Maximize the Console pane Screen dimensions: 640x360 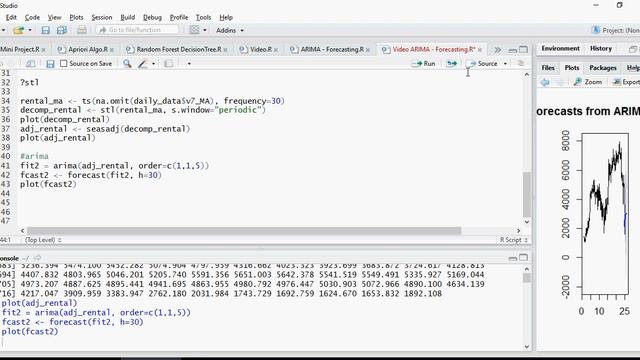point(523,258)
